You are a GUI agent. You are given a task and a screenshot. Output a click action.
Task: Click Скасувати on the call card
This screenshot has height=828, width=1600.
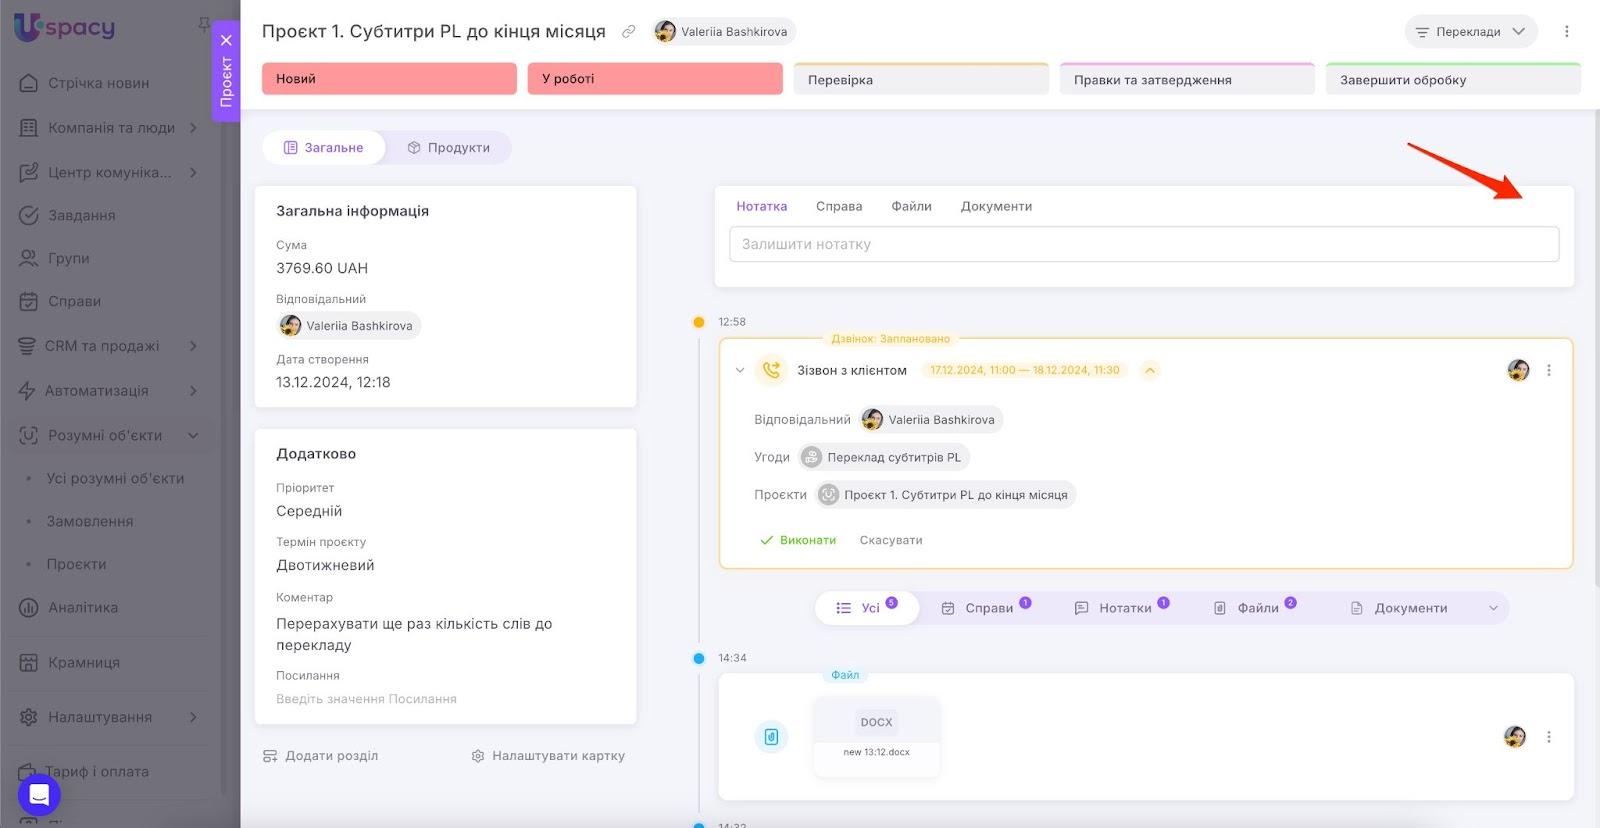click(x=891, y=540)
